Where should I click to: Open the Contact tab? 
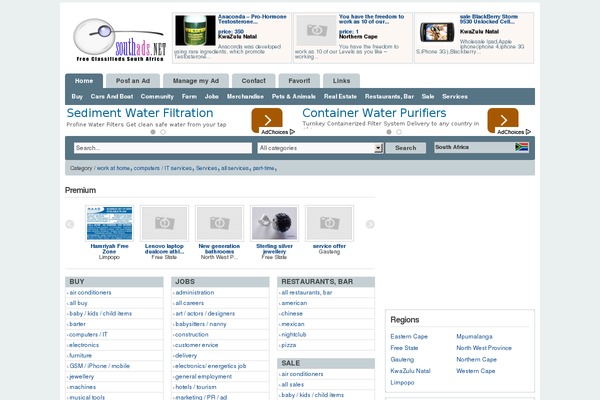pos(253,81)
